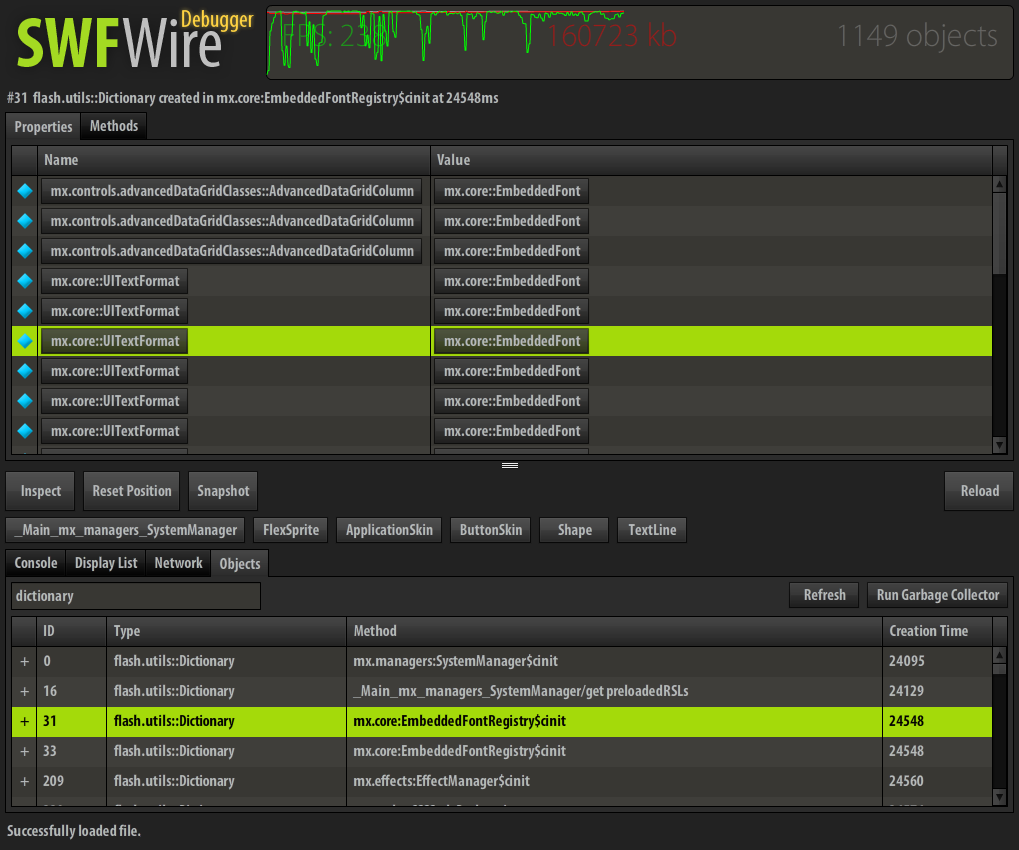Sort objects by Creation Time header
The image size is (1019, 850).
click(937, 632)
